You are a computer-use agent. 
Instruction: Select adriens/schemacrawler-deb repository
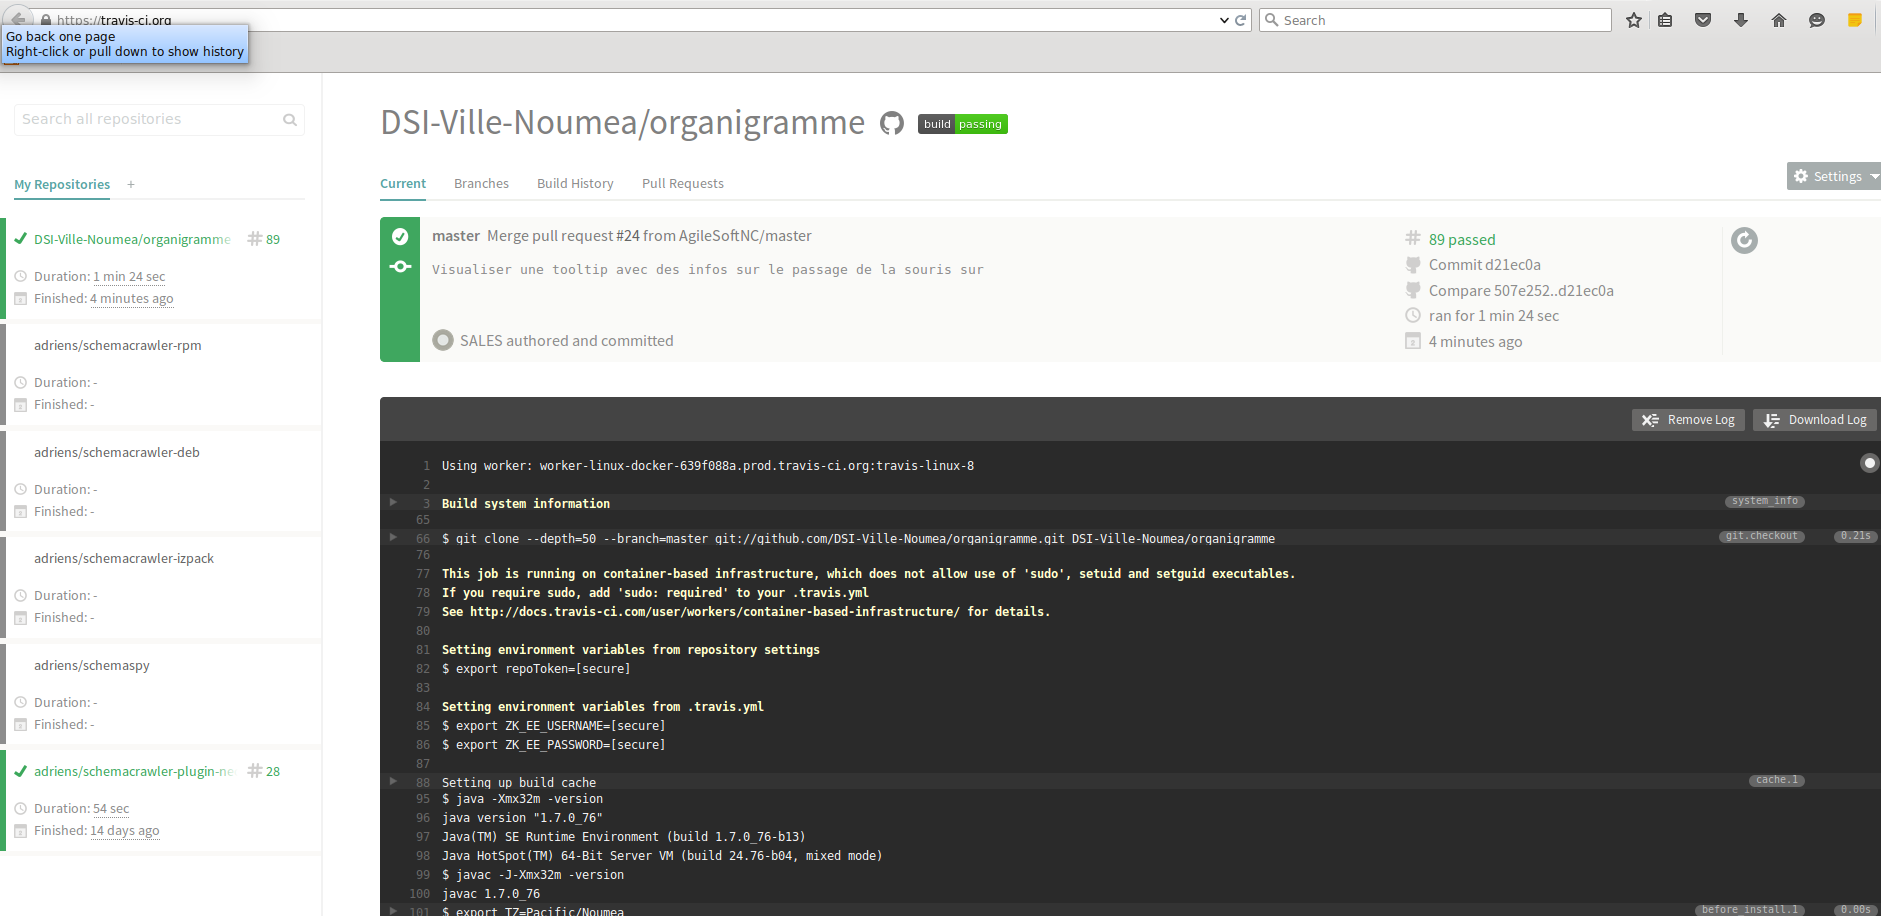(117, 453)
